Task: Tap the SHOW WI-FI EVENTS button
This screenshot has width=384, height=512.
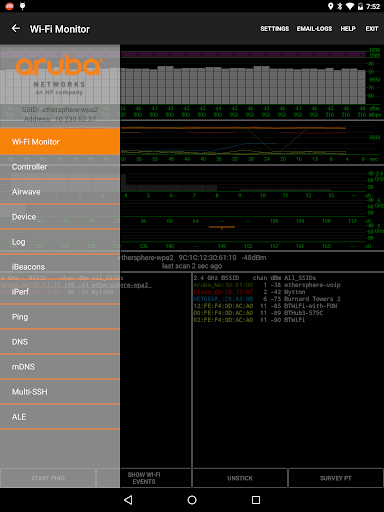Action: coord(144,478)
